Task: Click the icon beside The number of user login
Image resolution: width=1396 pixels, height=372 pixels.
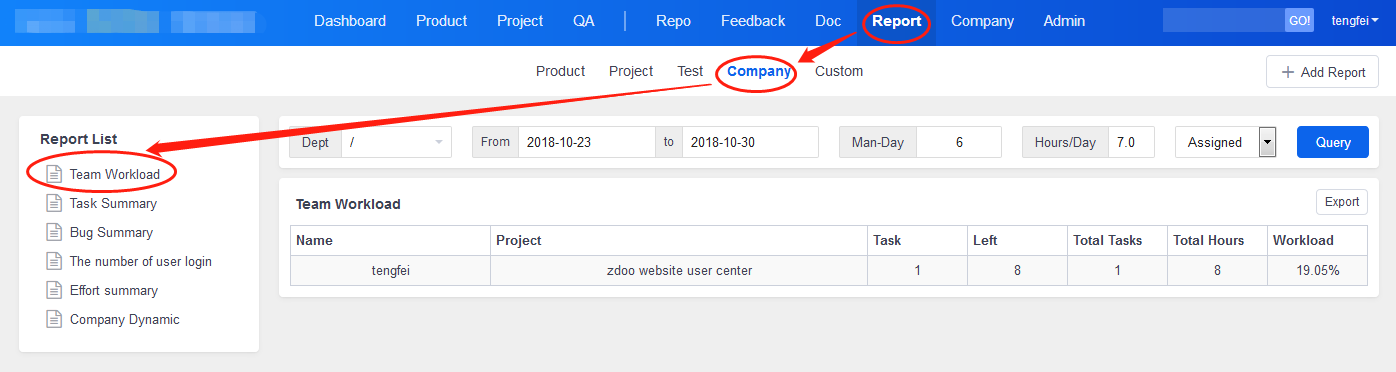Action: click(x=54, y=261)
